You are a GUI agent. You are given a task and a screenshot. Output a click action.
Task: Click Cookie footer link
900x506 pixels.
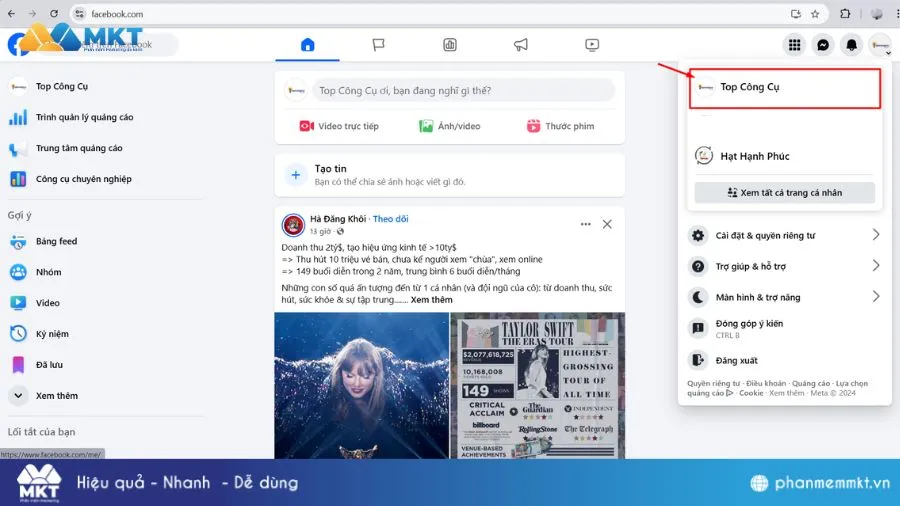(x=751, y=393)
